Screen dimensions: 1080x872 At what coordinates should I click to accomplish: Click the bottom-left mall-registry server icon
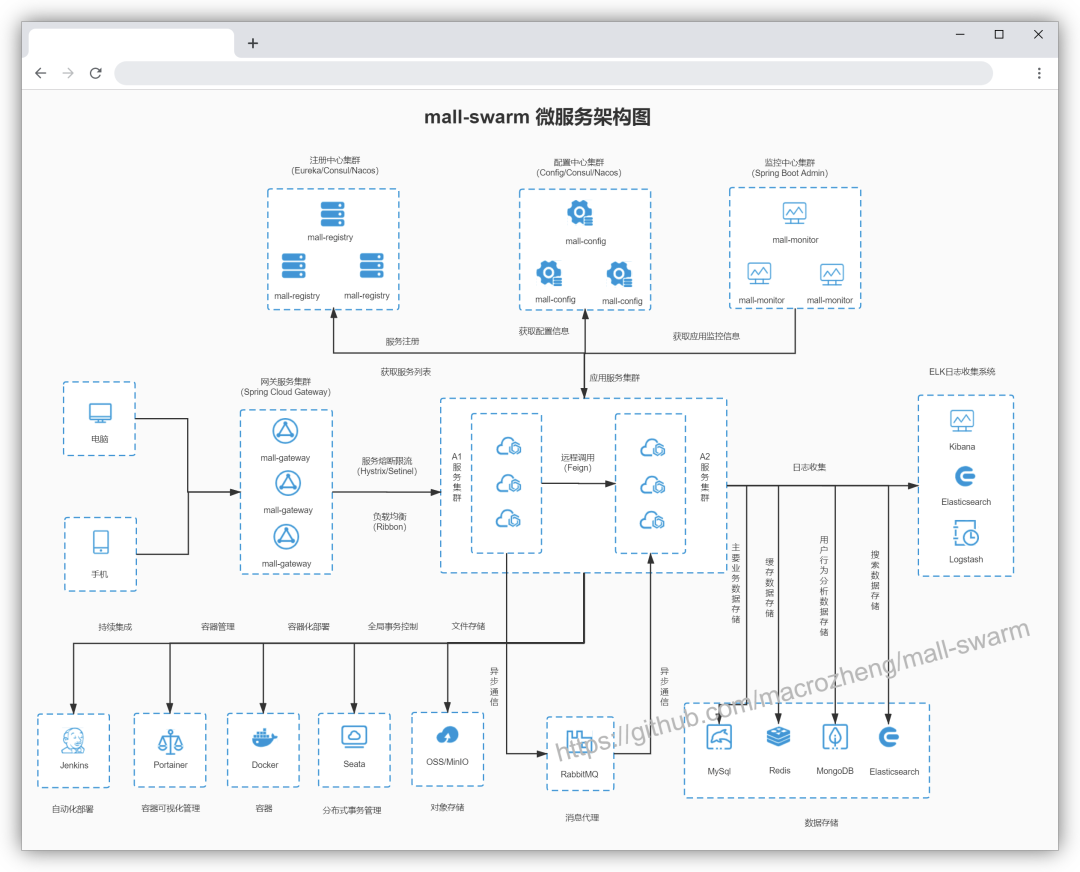293,266
